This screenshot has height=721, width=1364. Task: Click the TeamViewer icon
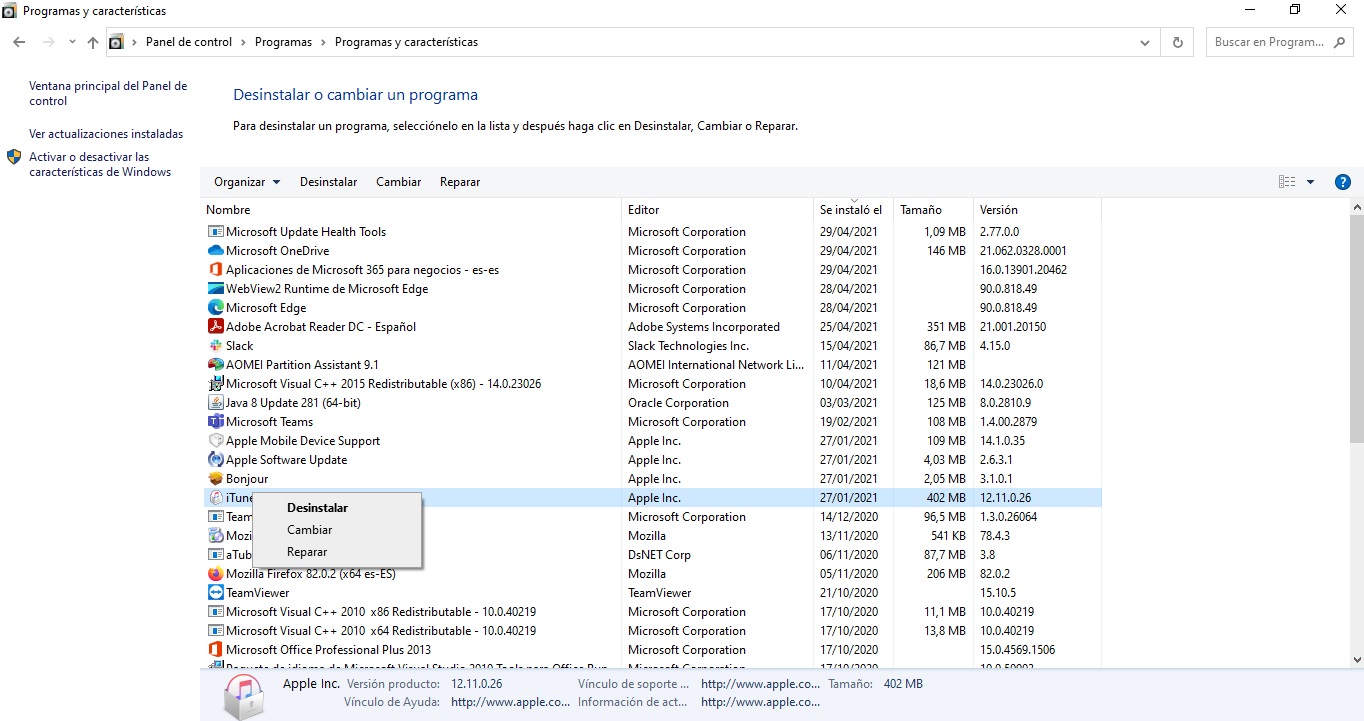pyautogui.click(x=215, y=593)
